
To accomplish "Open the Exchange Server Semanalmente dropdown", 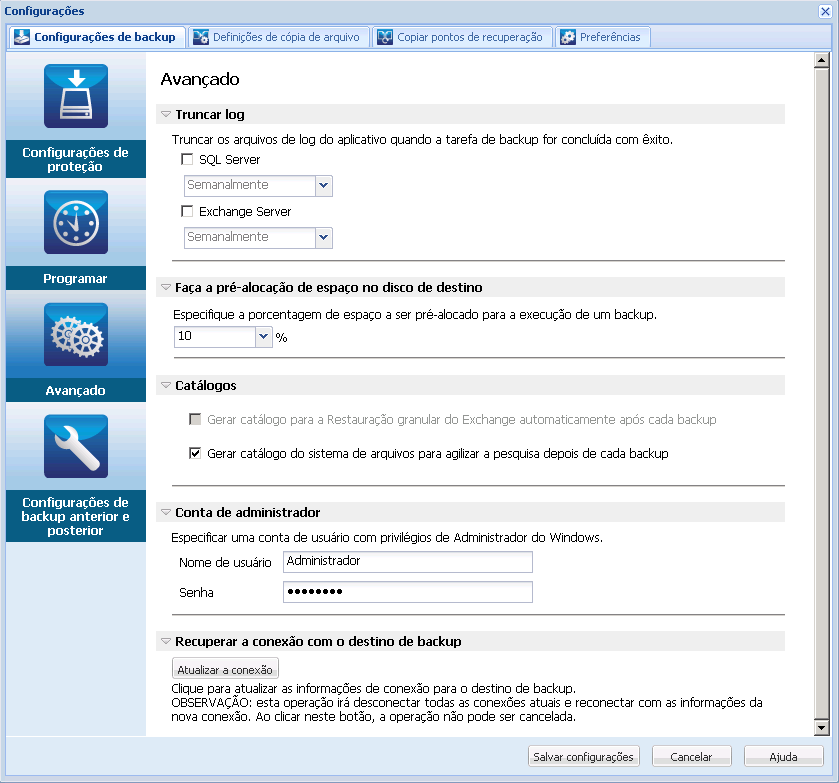I will click(x=323, y=237).
